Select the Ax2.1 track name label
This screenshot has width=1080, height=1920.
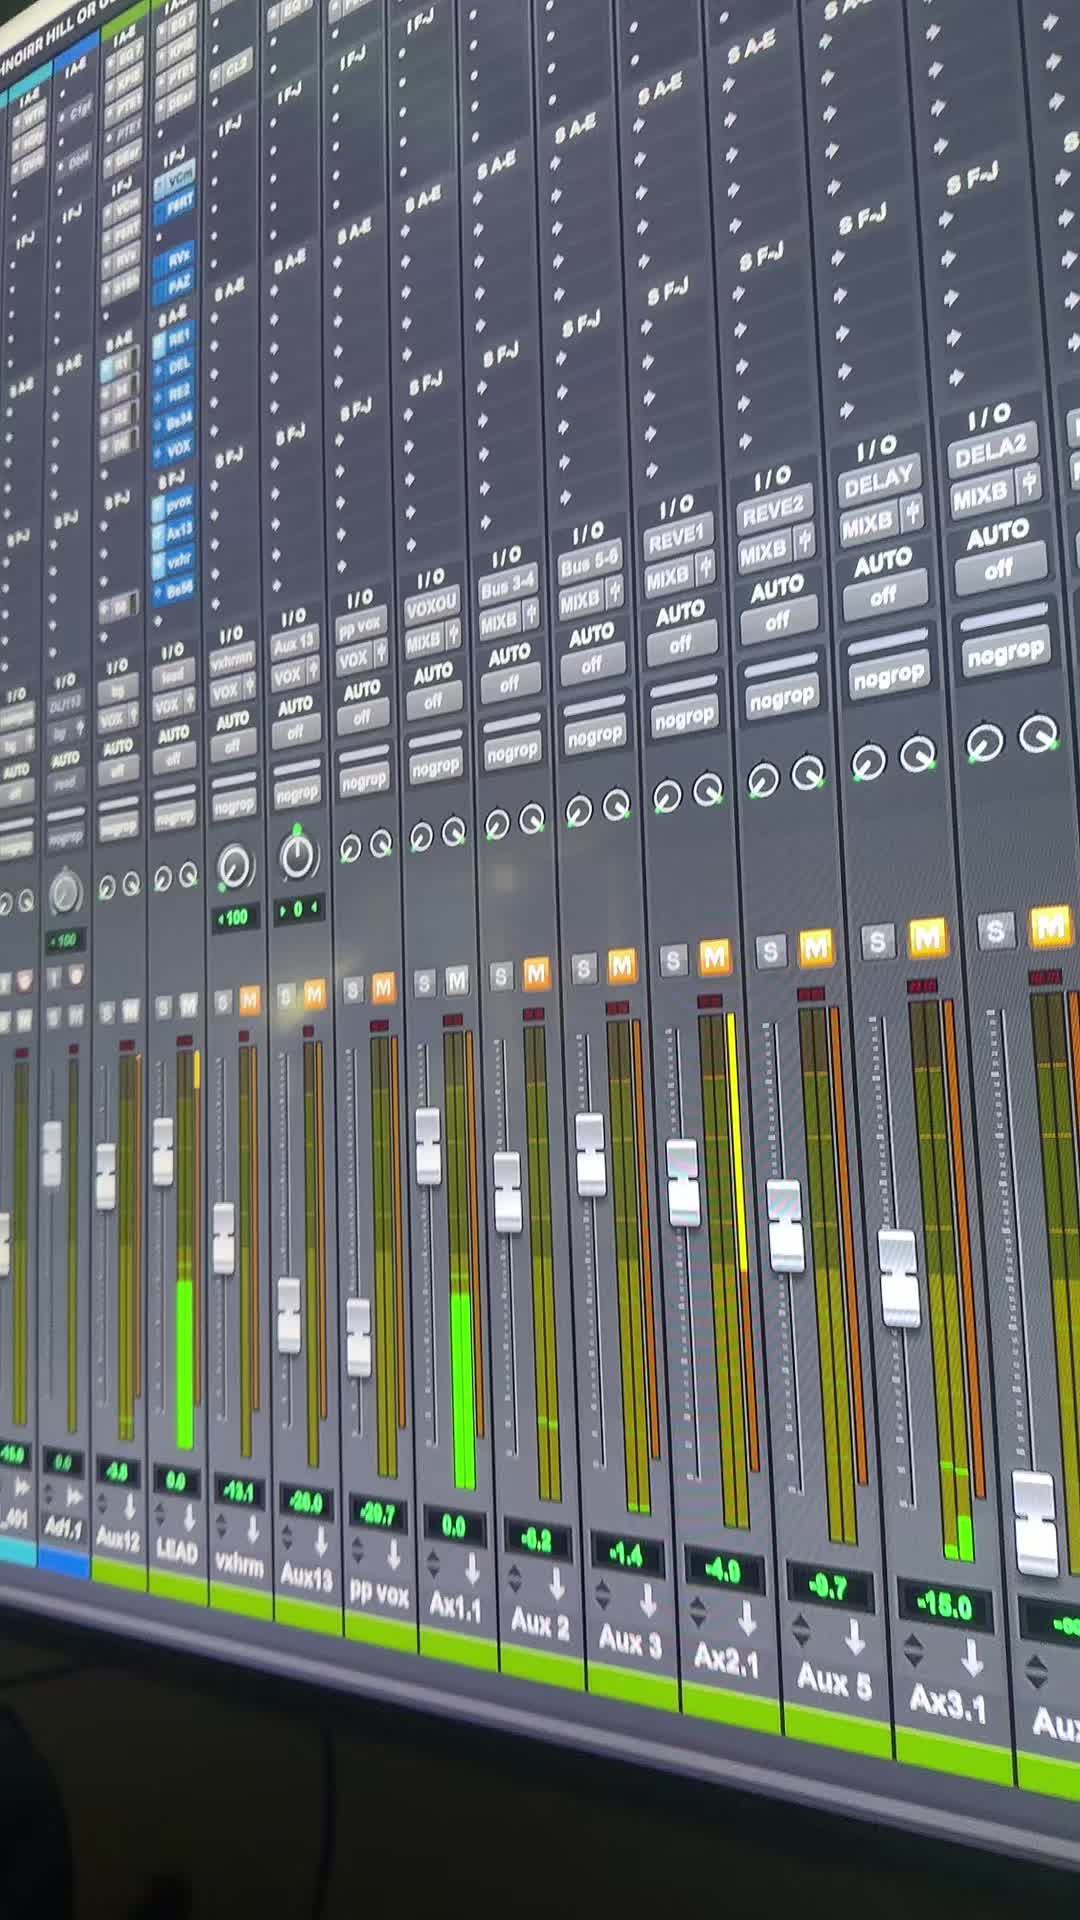click(x=726, y=1659)
